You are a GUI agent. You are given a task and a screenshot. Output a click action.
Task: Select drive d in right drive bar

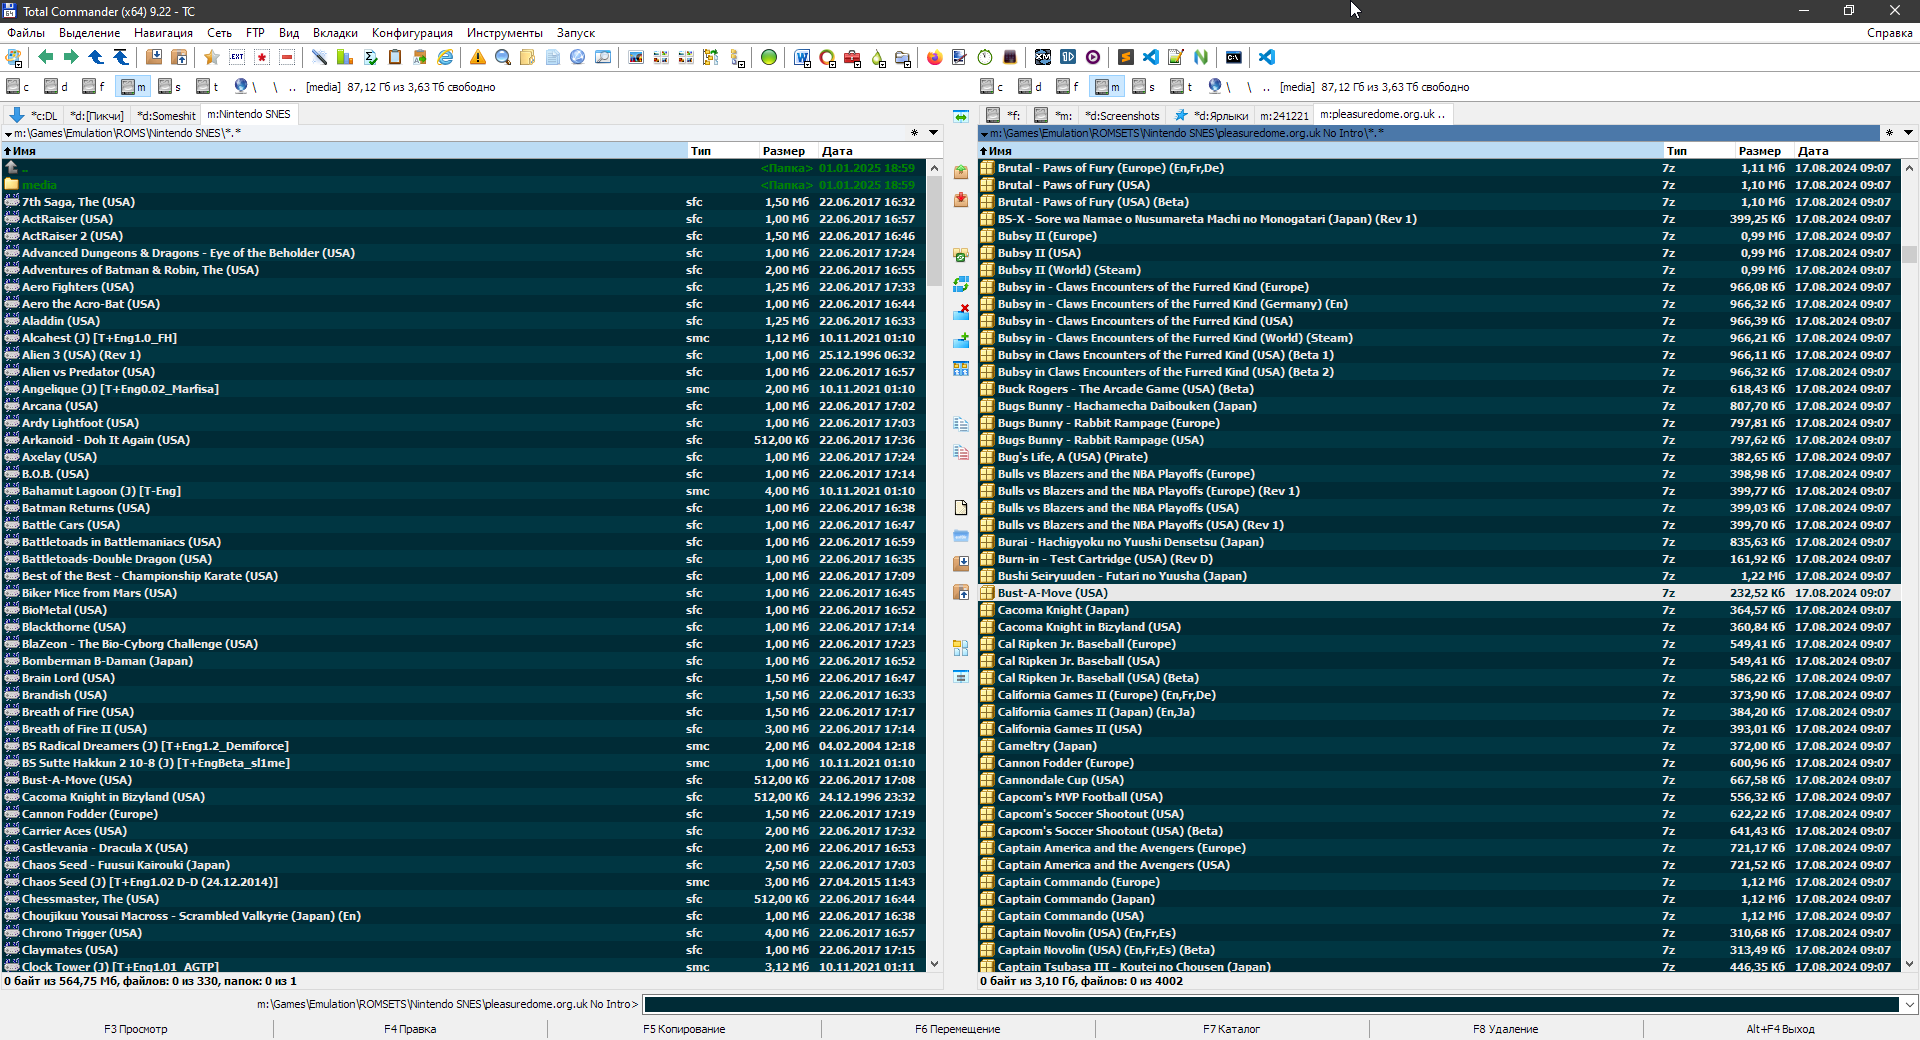click(1030, 87)
